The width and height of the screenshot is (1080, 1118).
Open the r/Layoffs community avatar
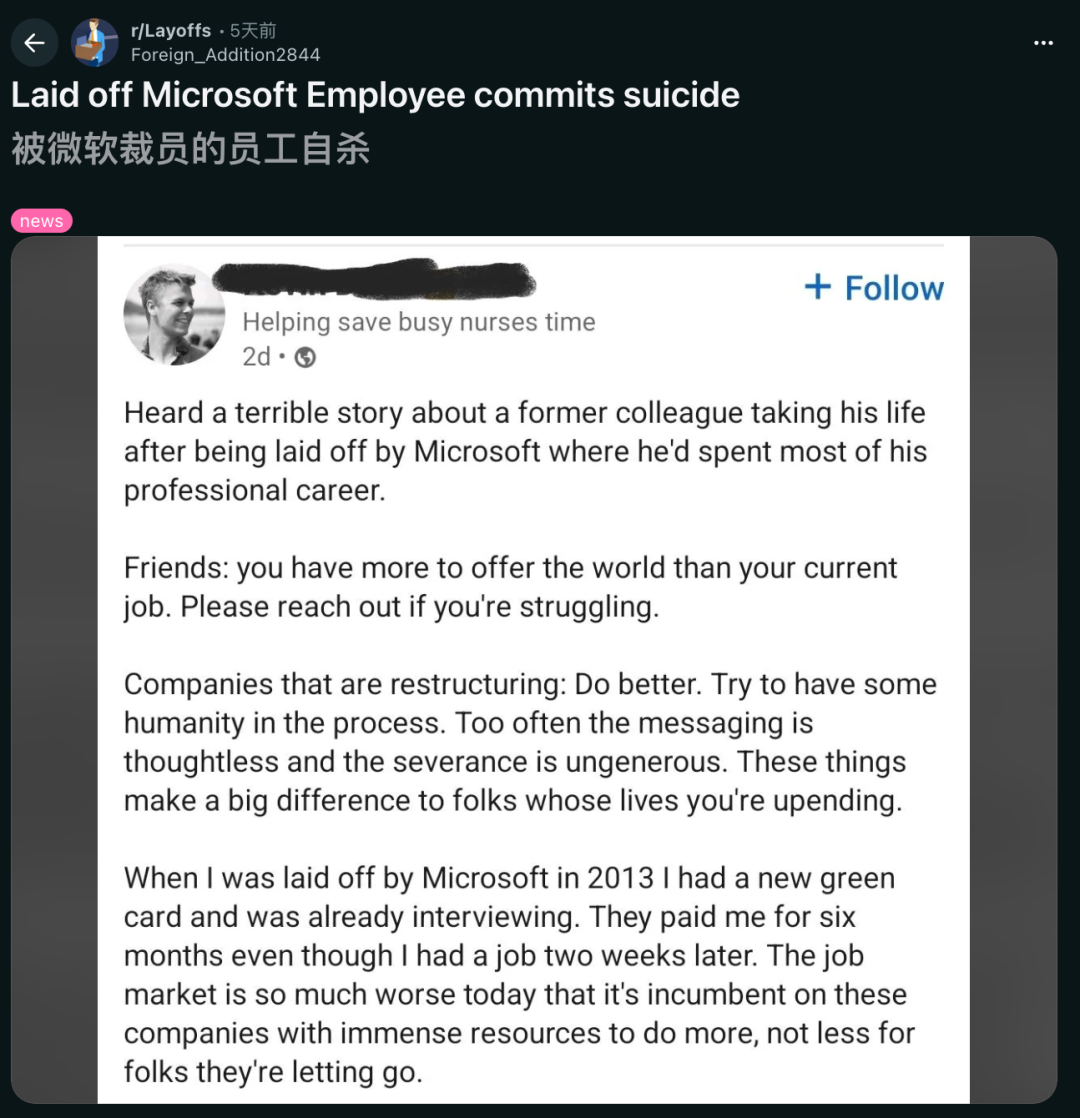coord(95,42)
